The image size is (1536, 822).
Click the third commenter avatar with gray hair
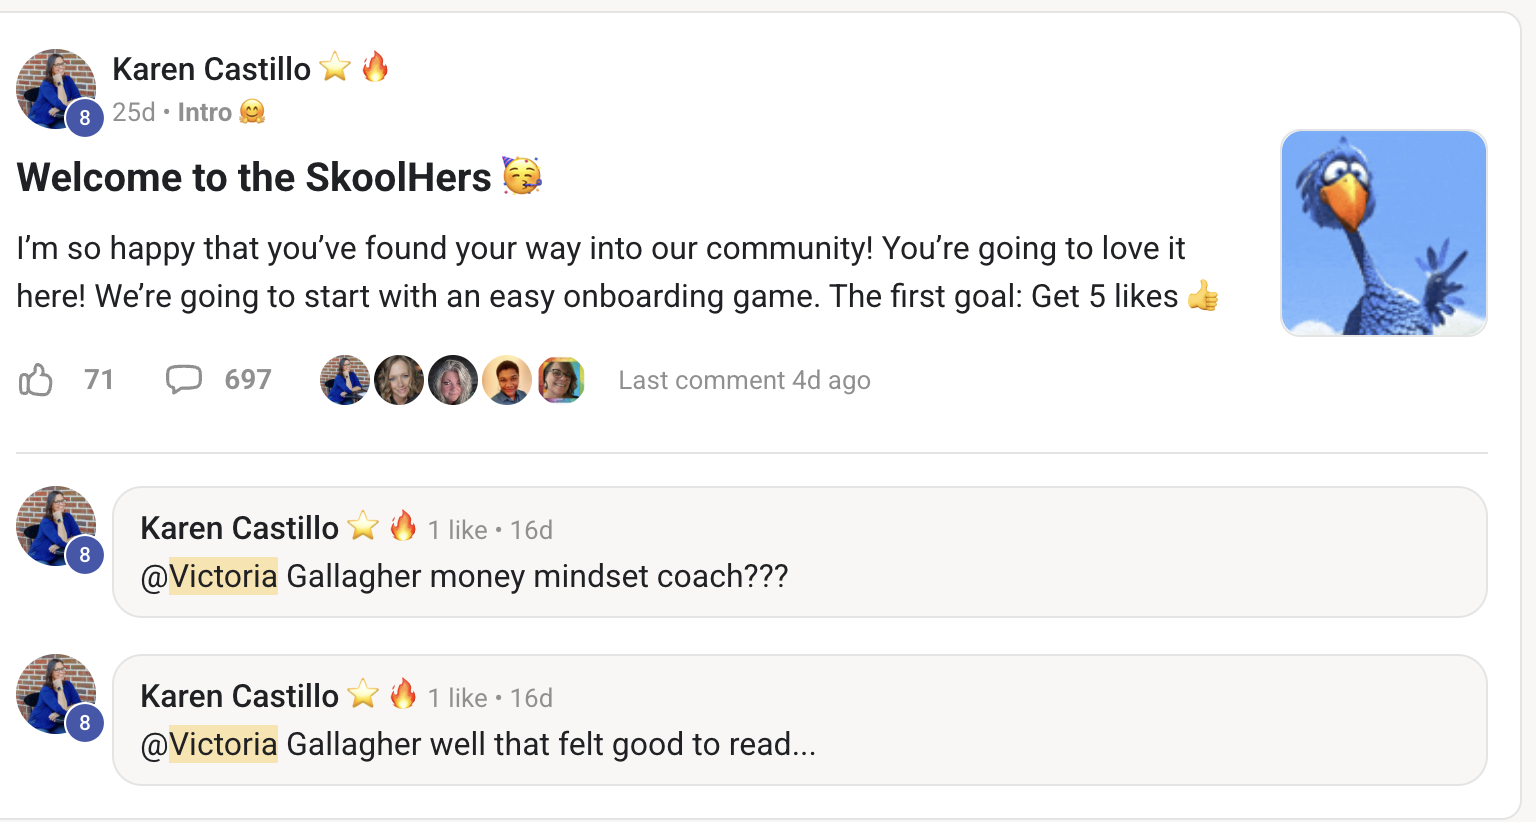tap(453, 380)
